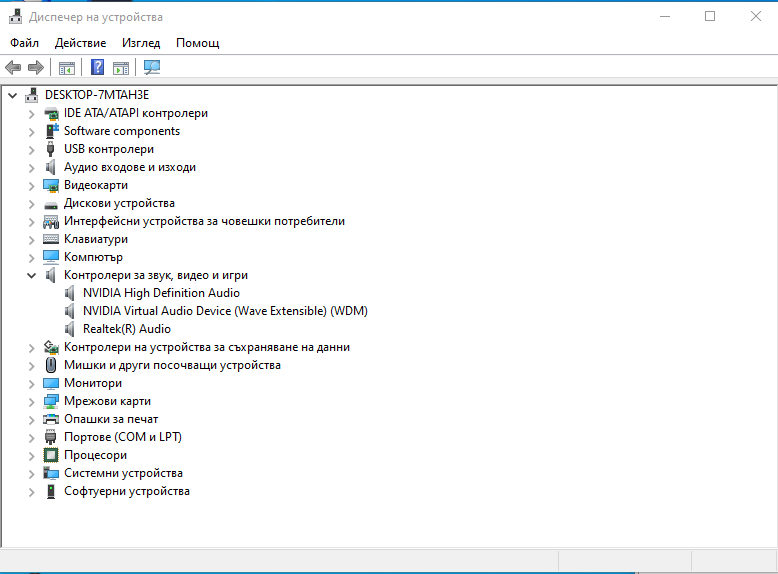Click the Опашки за печат printer icon
The image size is (778, 574).
point(51,420)
